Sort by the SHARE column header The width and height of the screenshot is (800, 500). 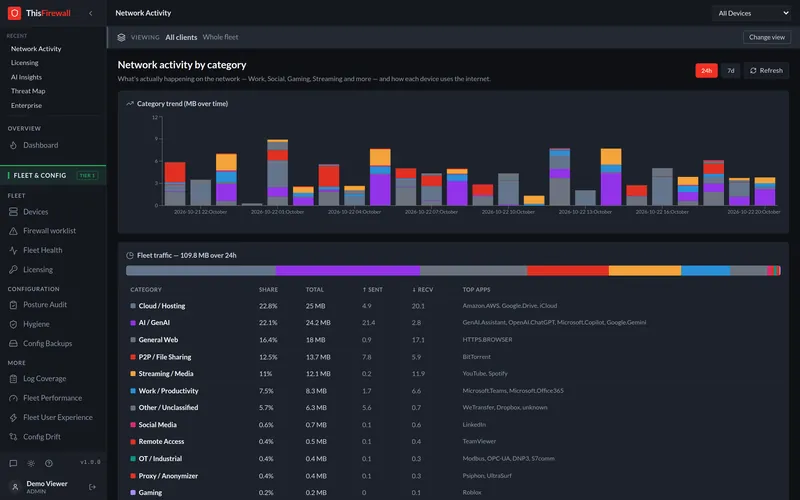pos(268,289)
